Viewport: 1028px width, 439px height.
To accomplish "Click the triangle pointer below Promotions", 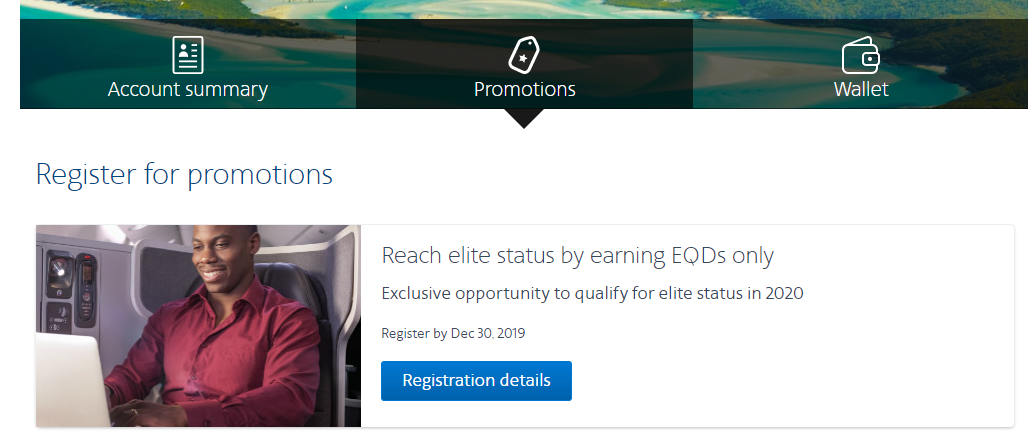I will (x=524, y=118).
